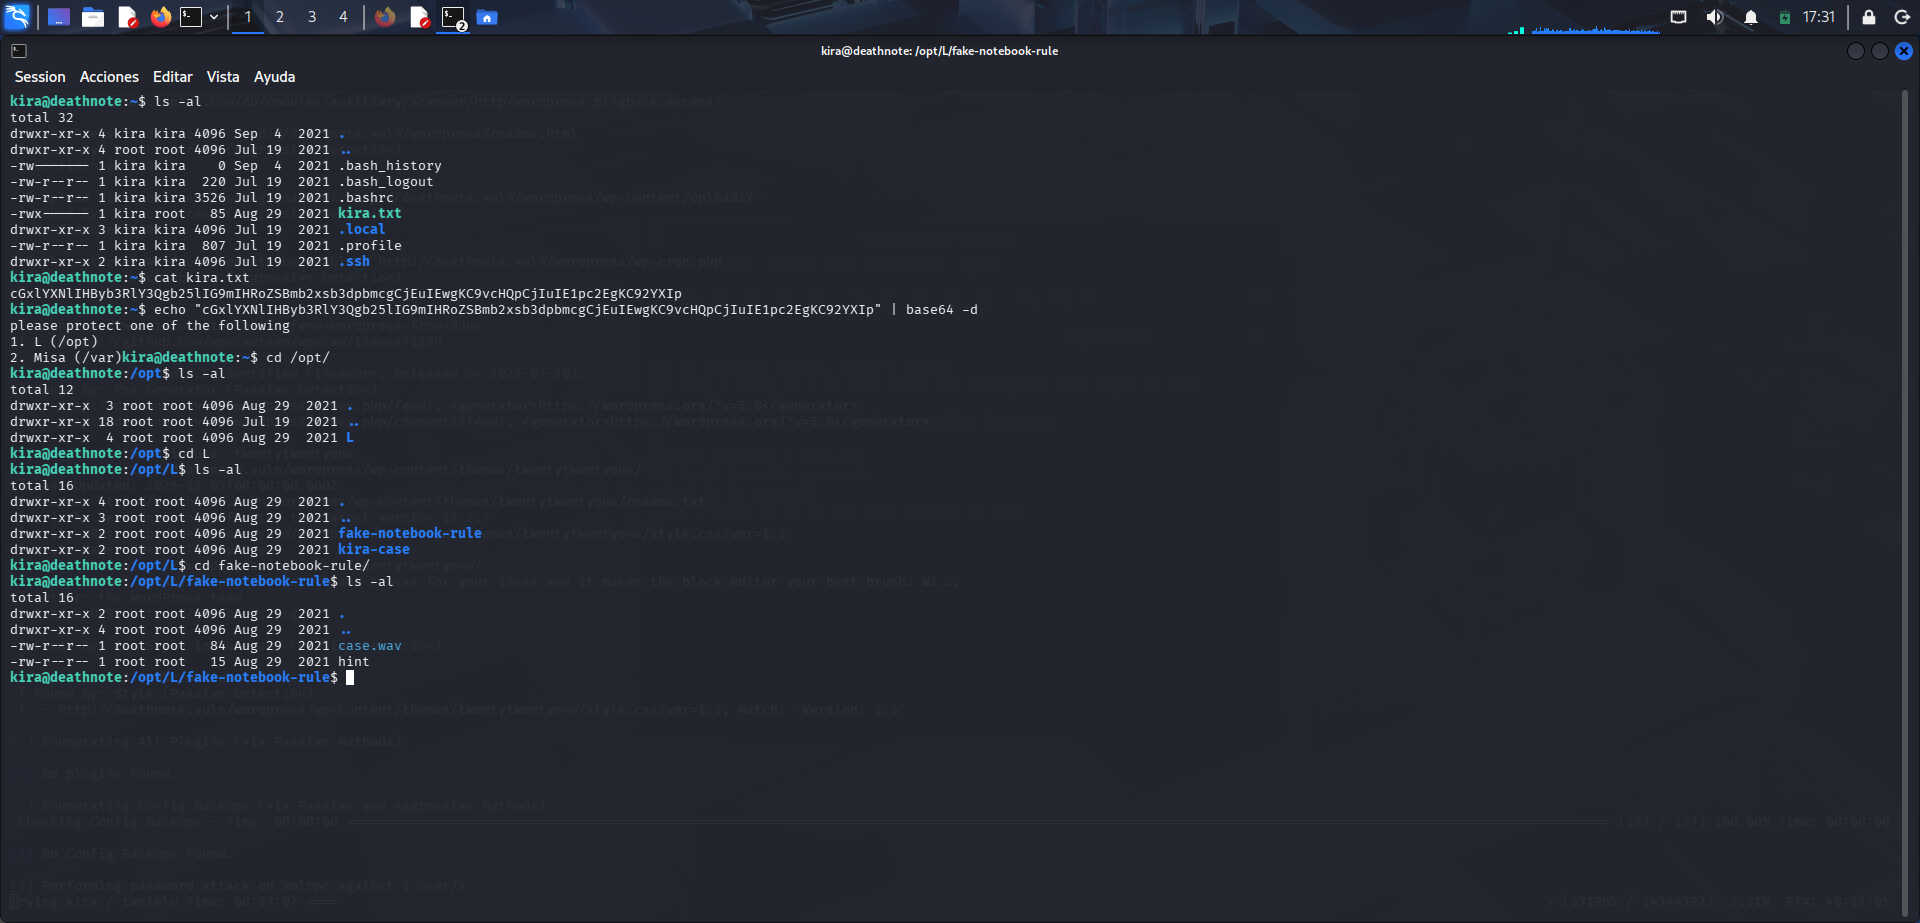
Task: Click the volume speaker icon
Action: [x=1714, y=17]
